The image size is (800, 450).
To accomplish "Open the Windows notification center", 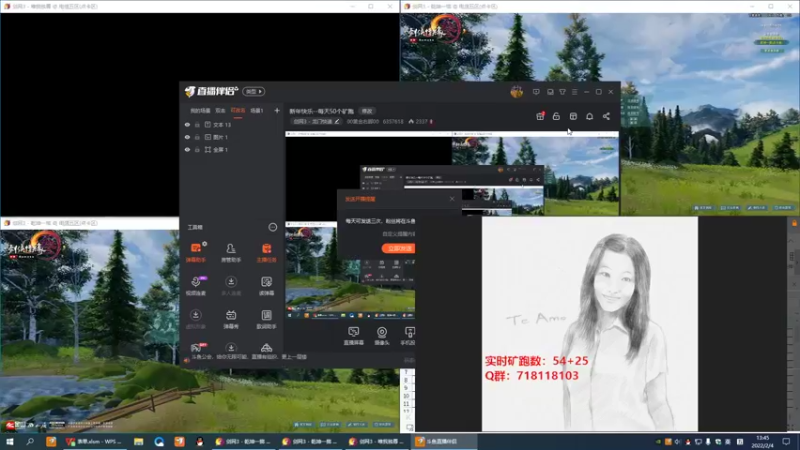I will [787, 441].
